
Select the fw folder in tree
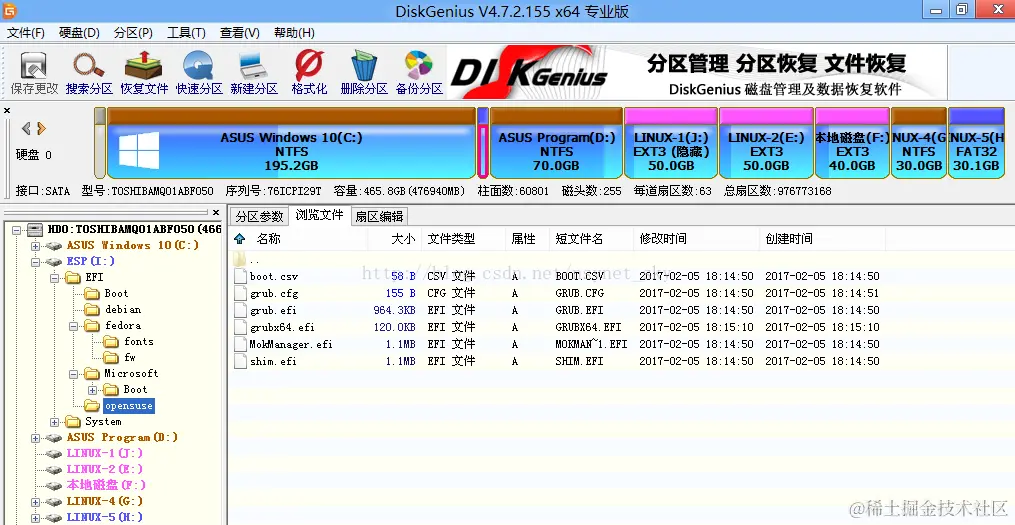click(x=130, y=357)
